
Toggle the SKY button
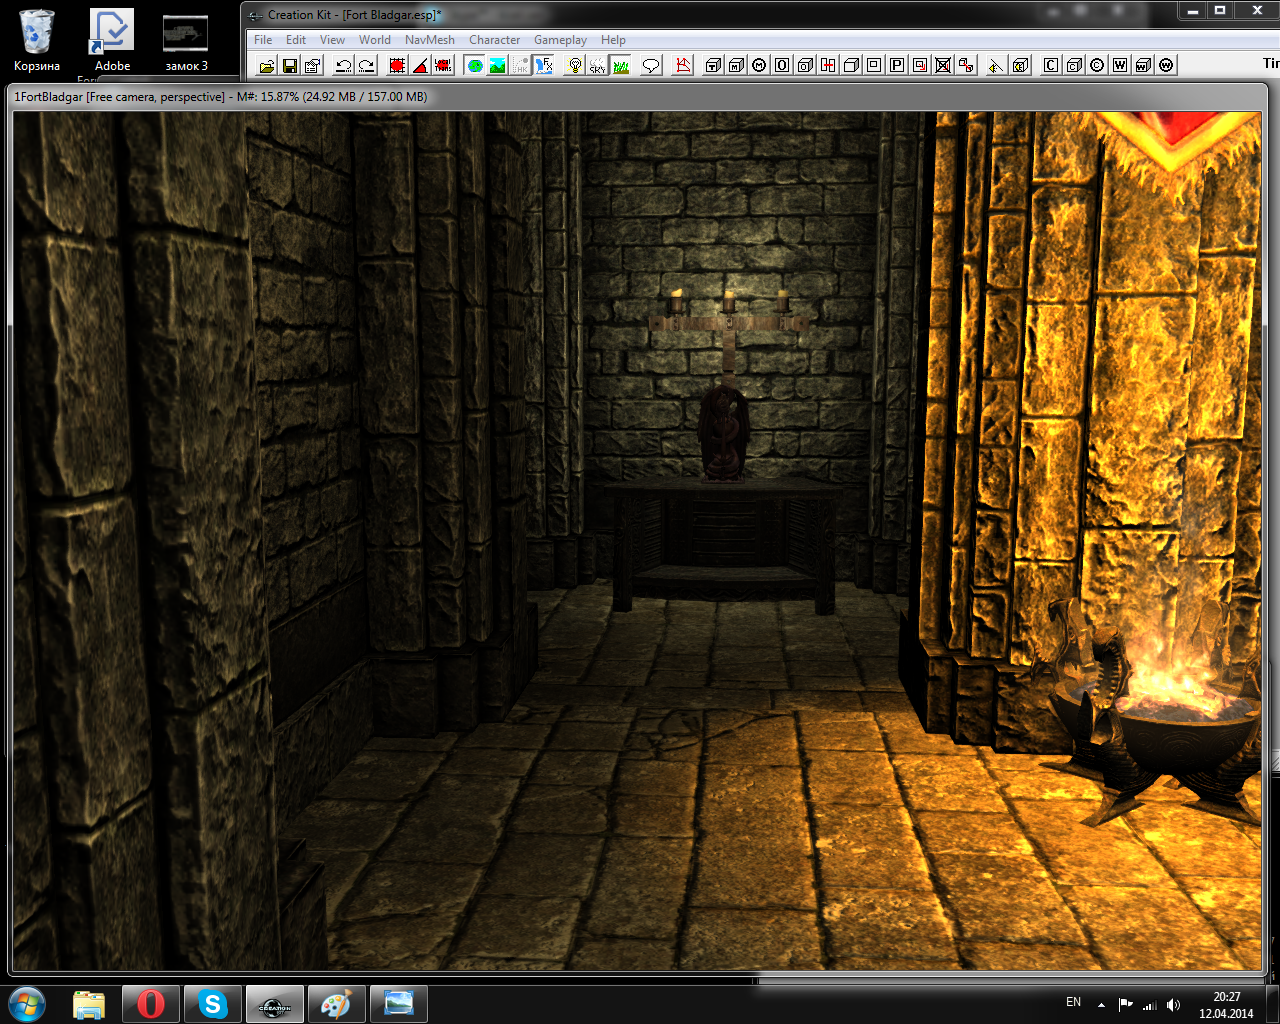598,65
